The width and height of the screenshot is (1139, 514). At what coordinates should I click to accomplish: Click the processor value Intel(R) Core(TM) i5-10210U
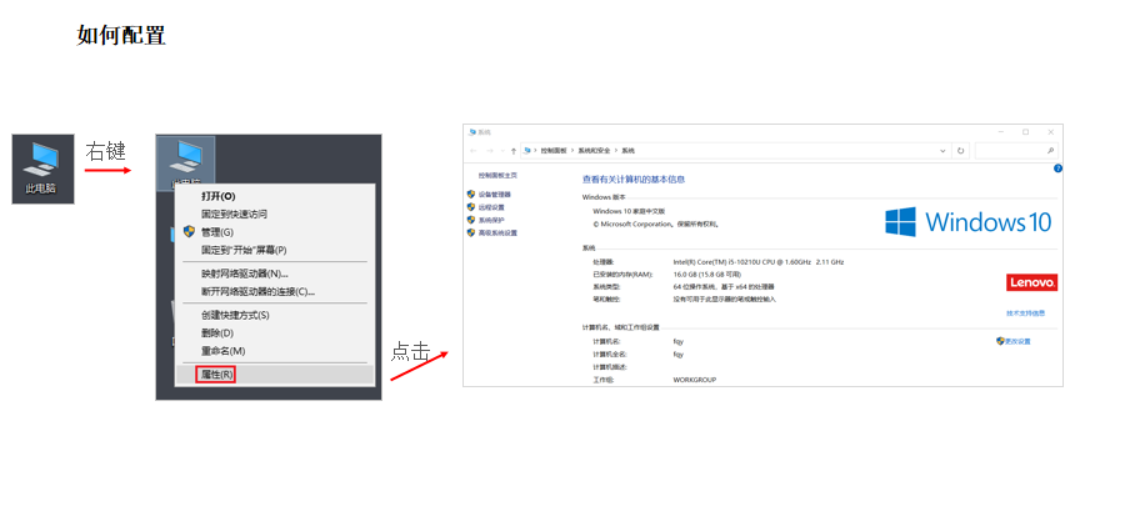point(758,261)
